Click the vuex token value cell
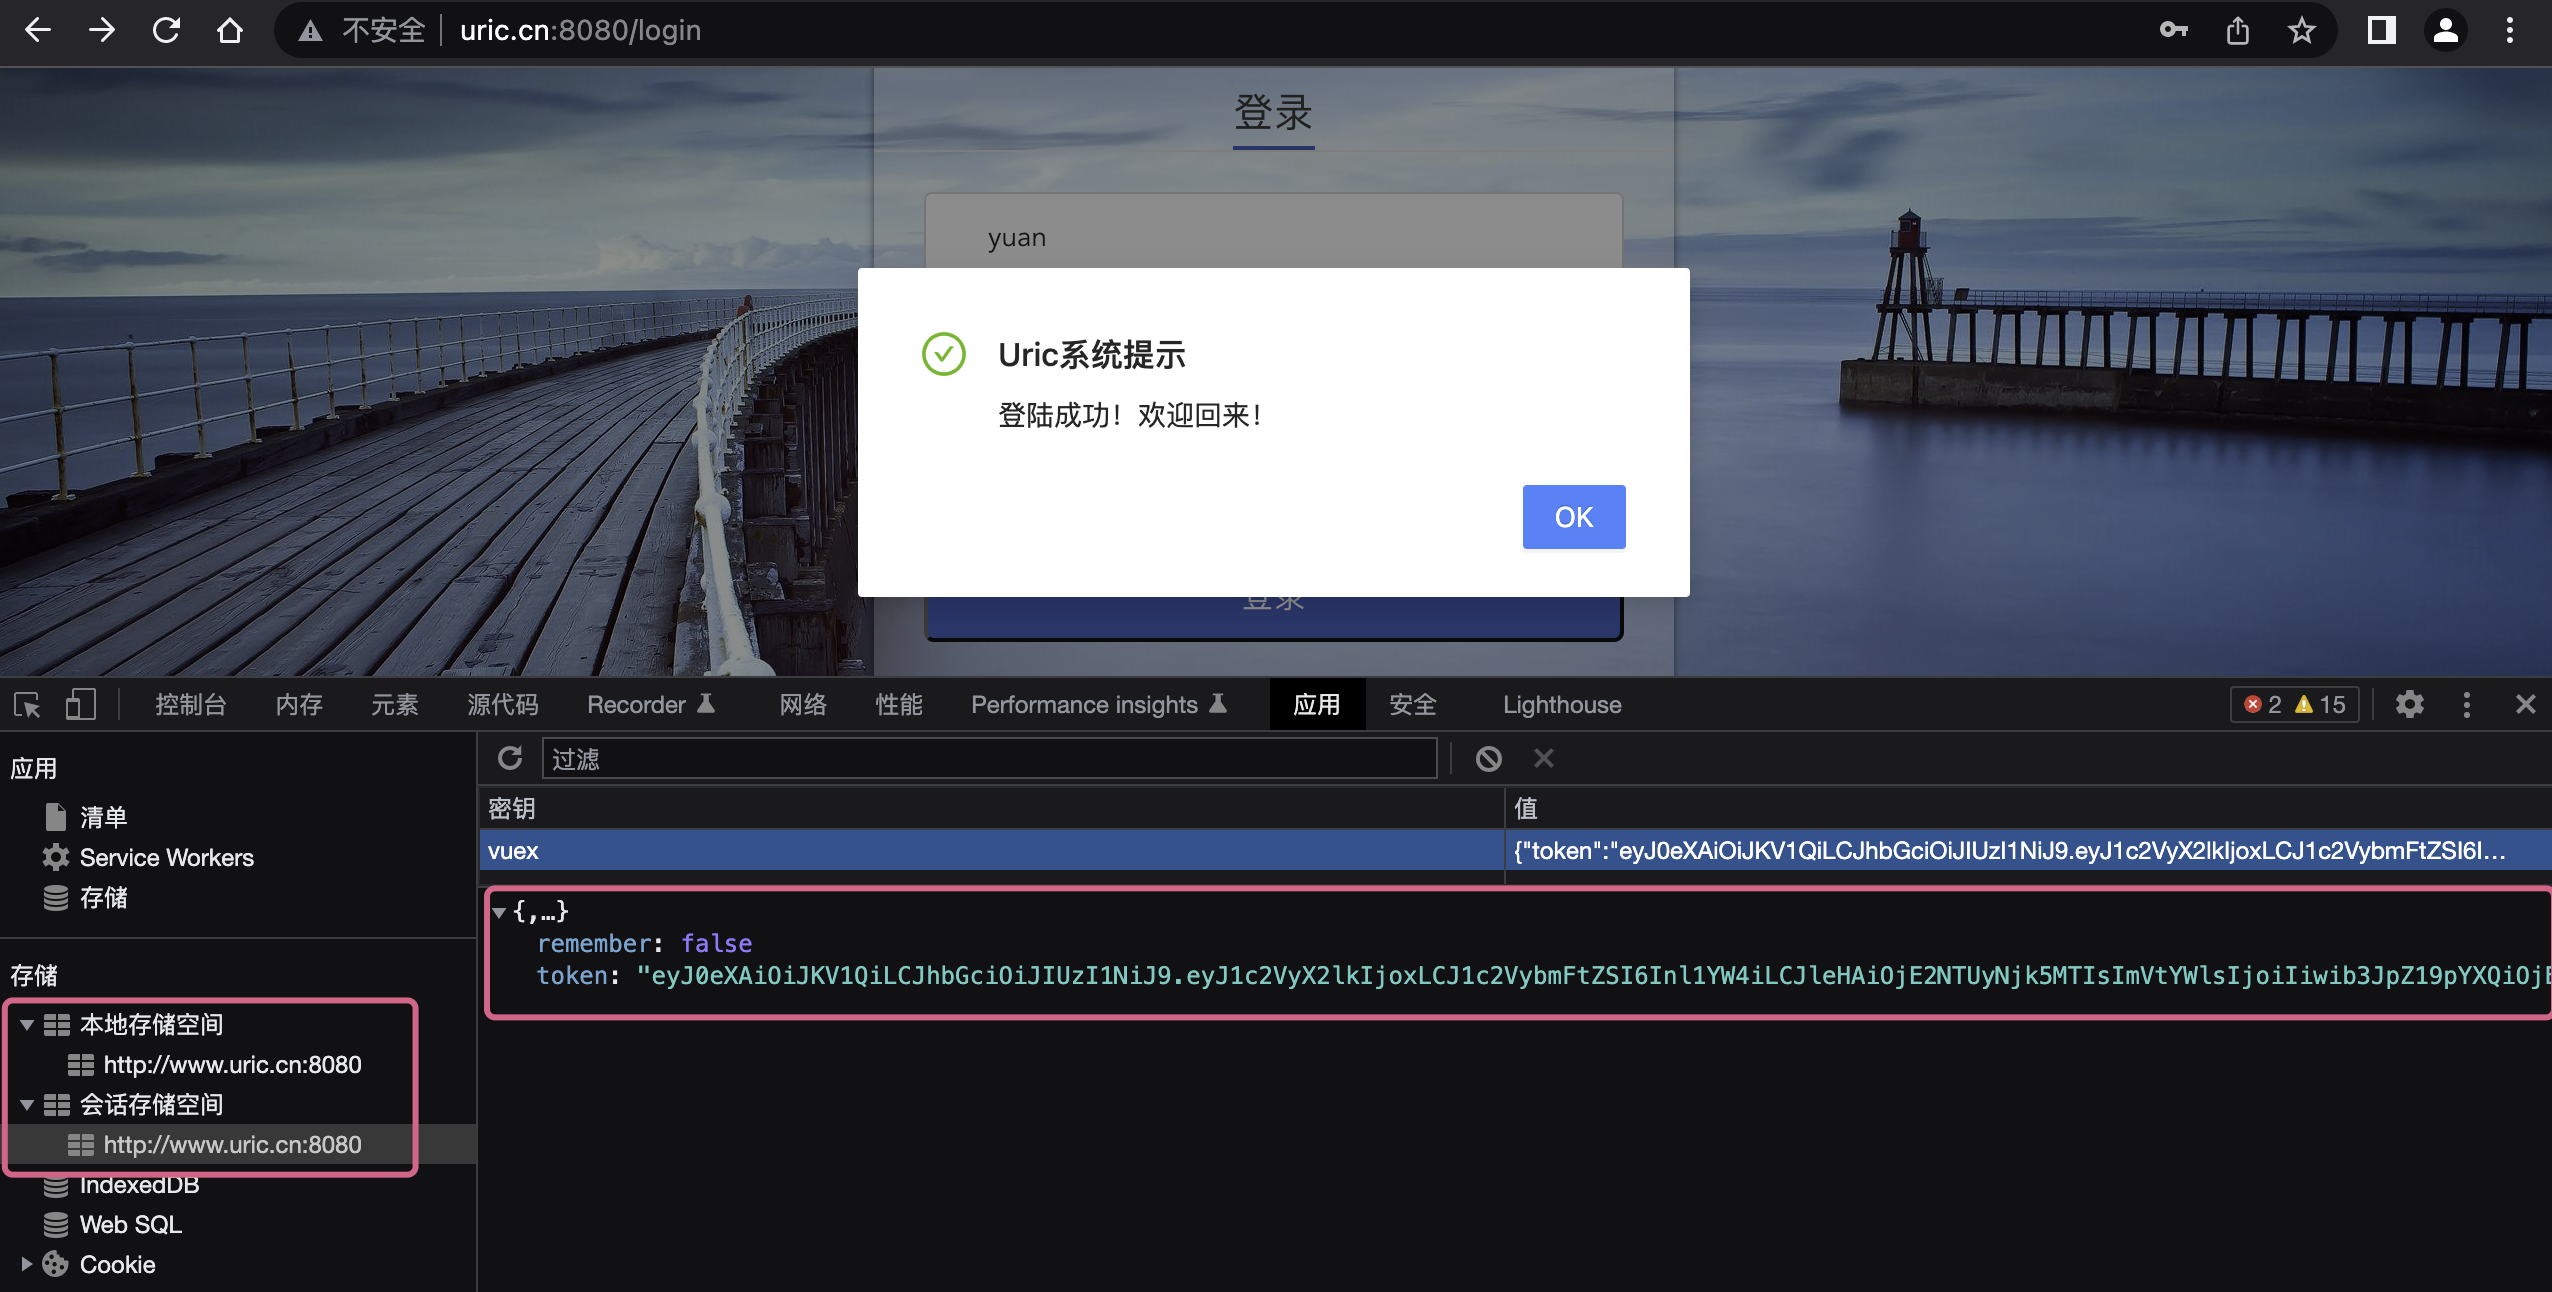 2028,851
